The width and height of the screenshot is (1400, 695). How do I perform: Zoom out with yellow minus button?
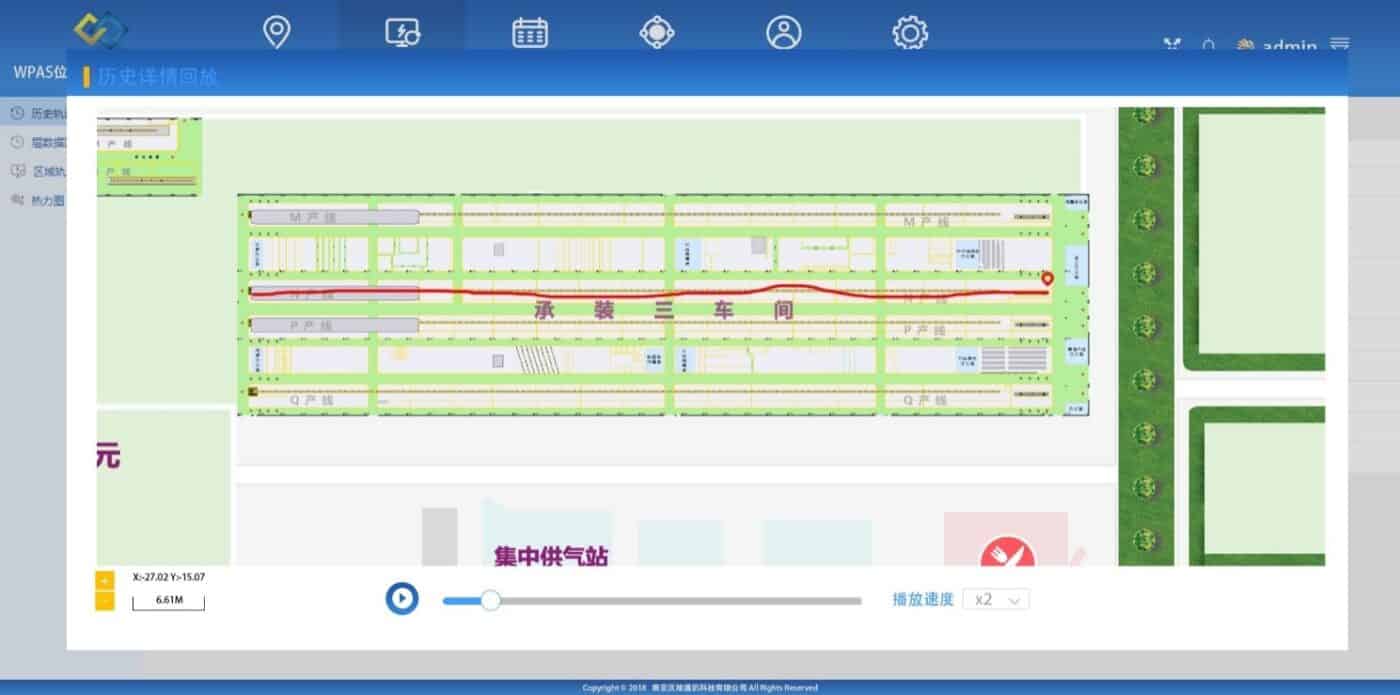click(104, 601)
